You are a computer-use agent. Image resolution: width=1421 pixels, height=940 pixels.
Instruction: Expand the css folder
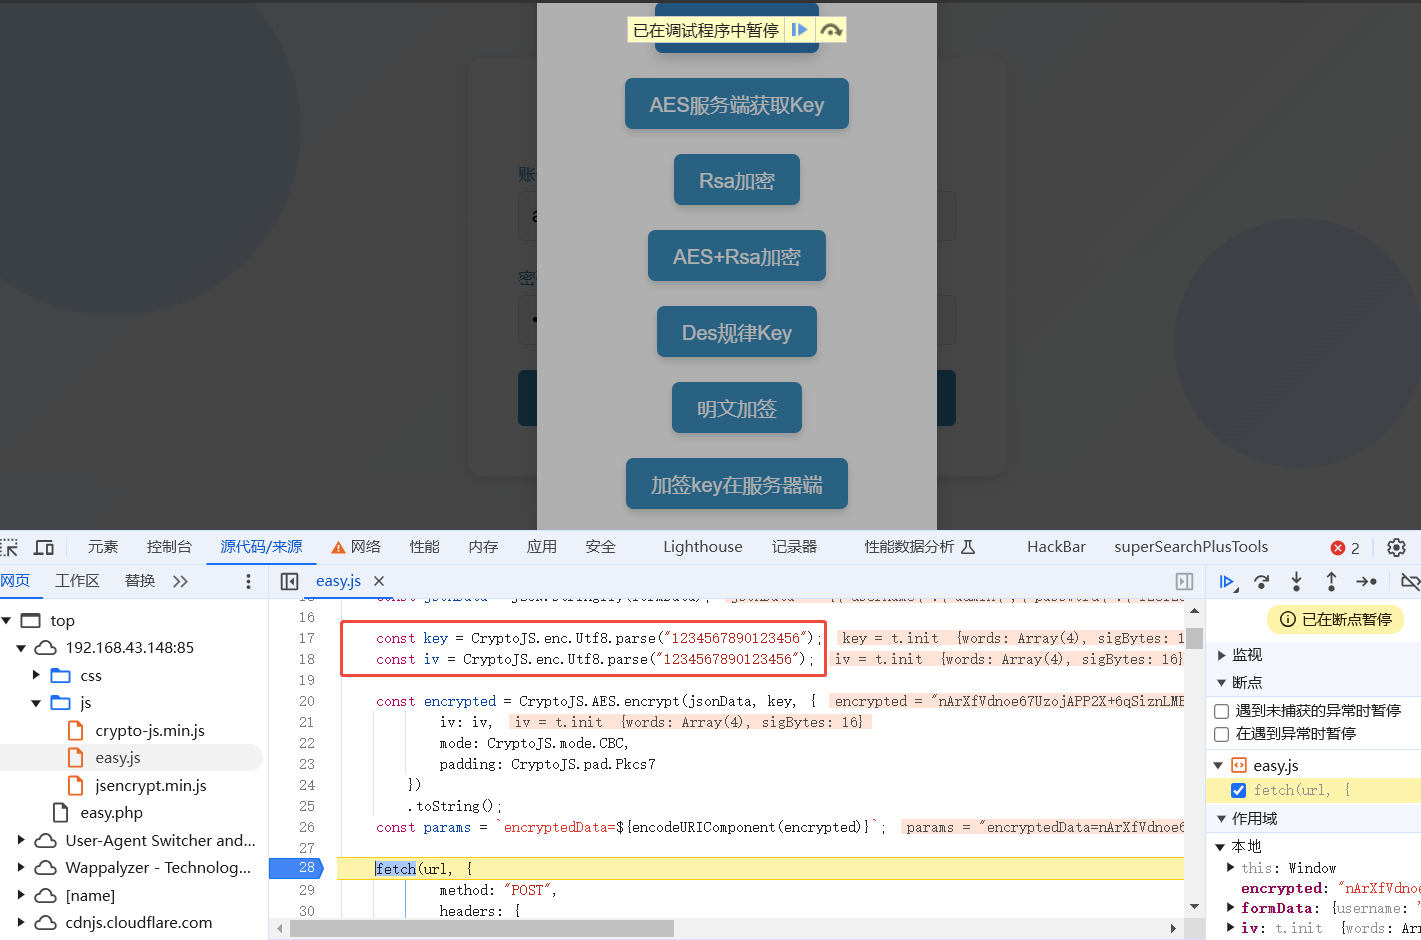tap(36, 676)
